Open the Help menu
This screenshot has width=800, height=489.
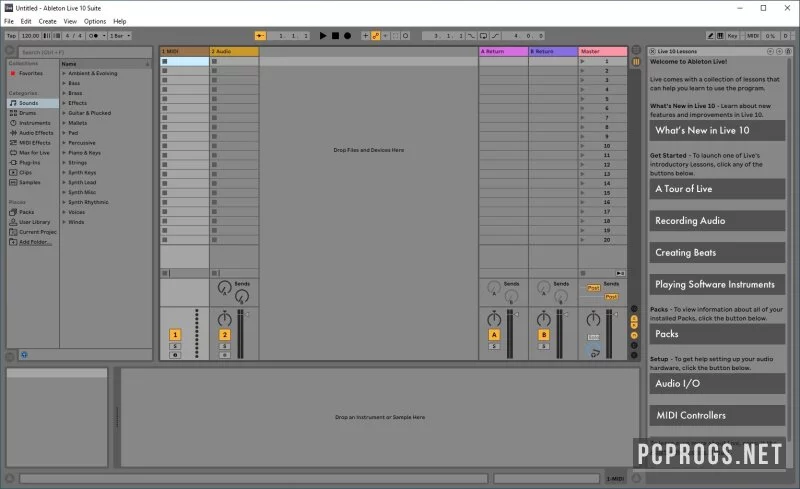tap(119, 21)
